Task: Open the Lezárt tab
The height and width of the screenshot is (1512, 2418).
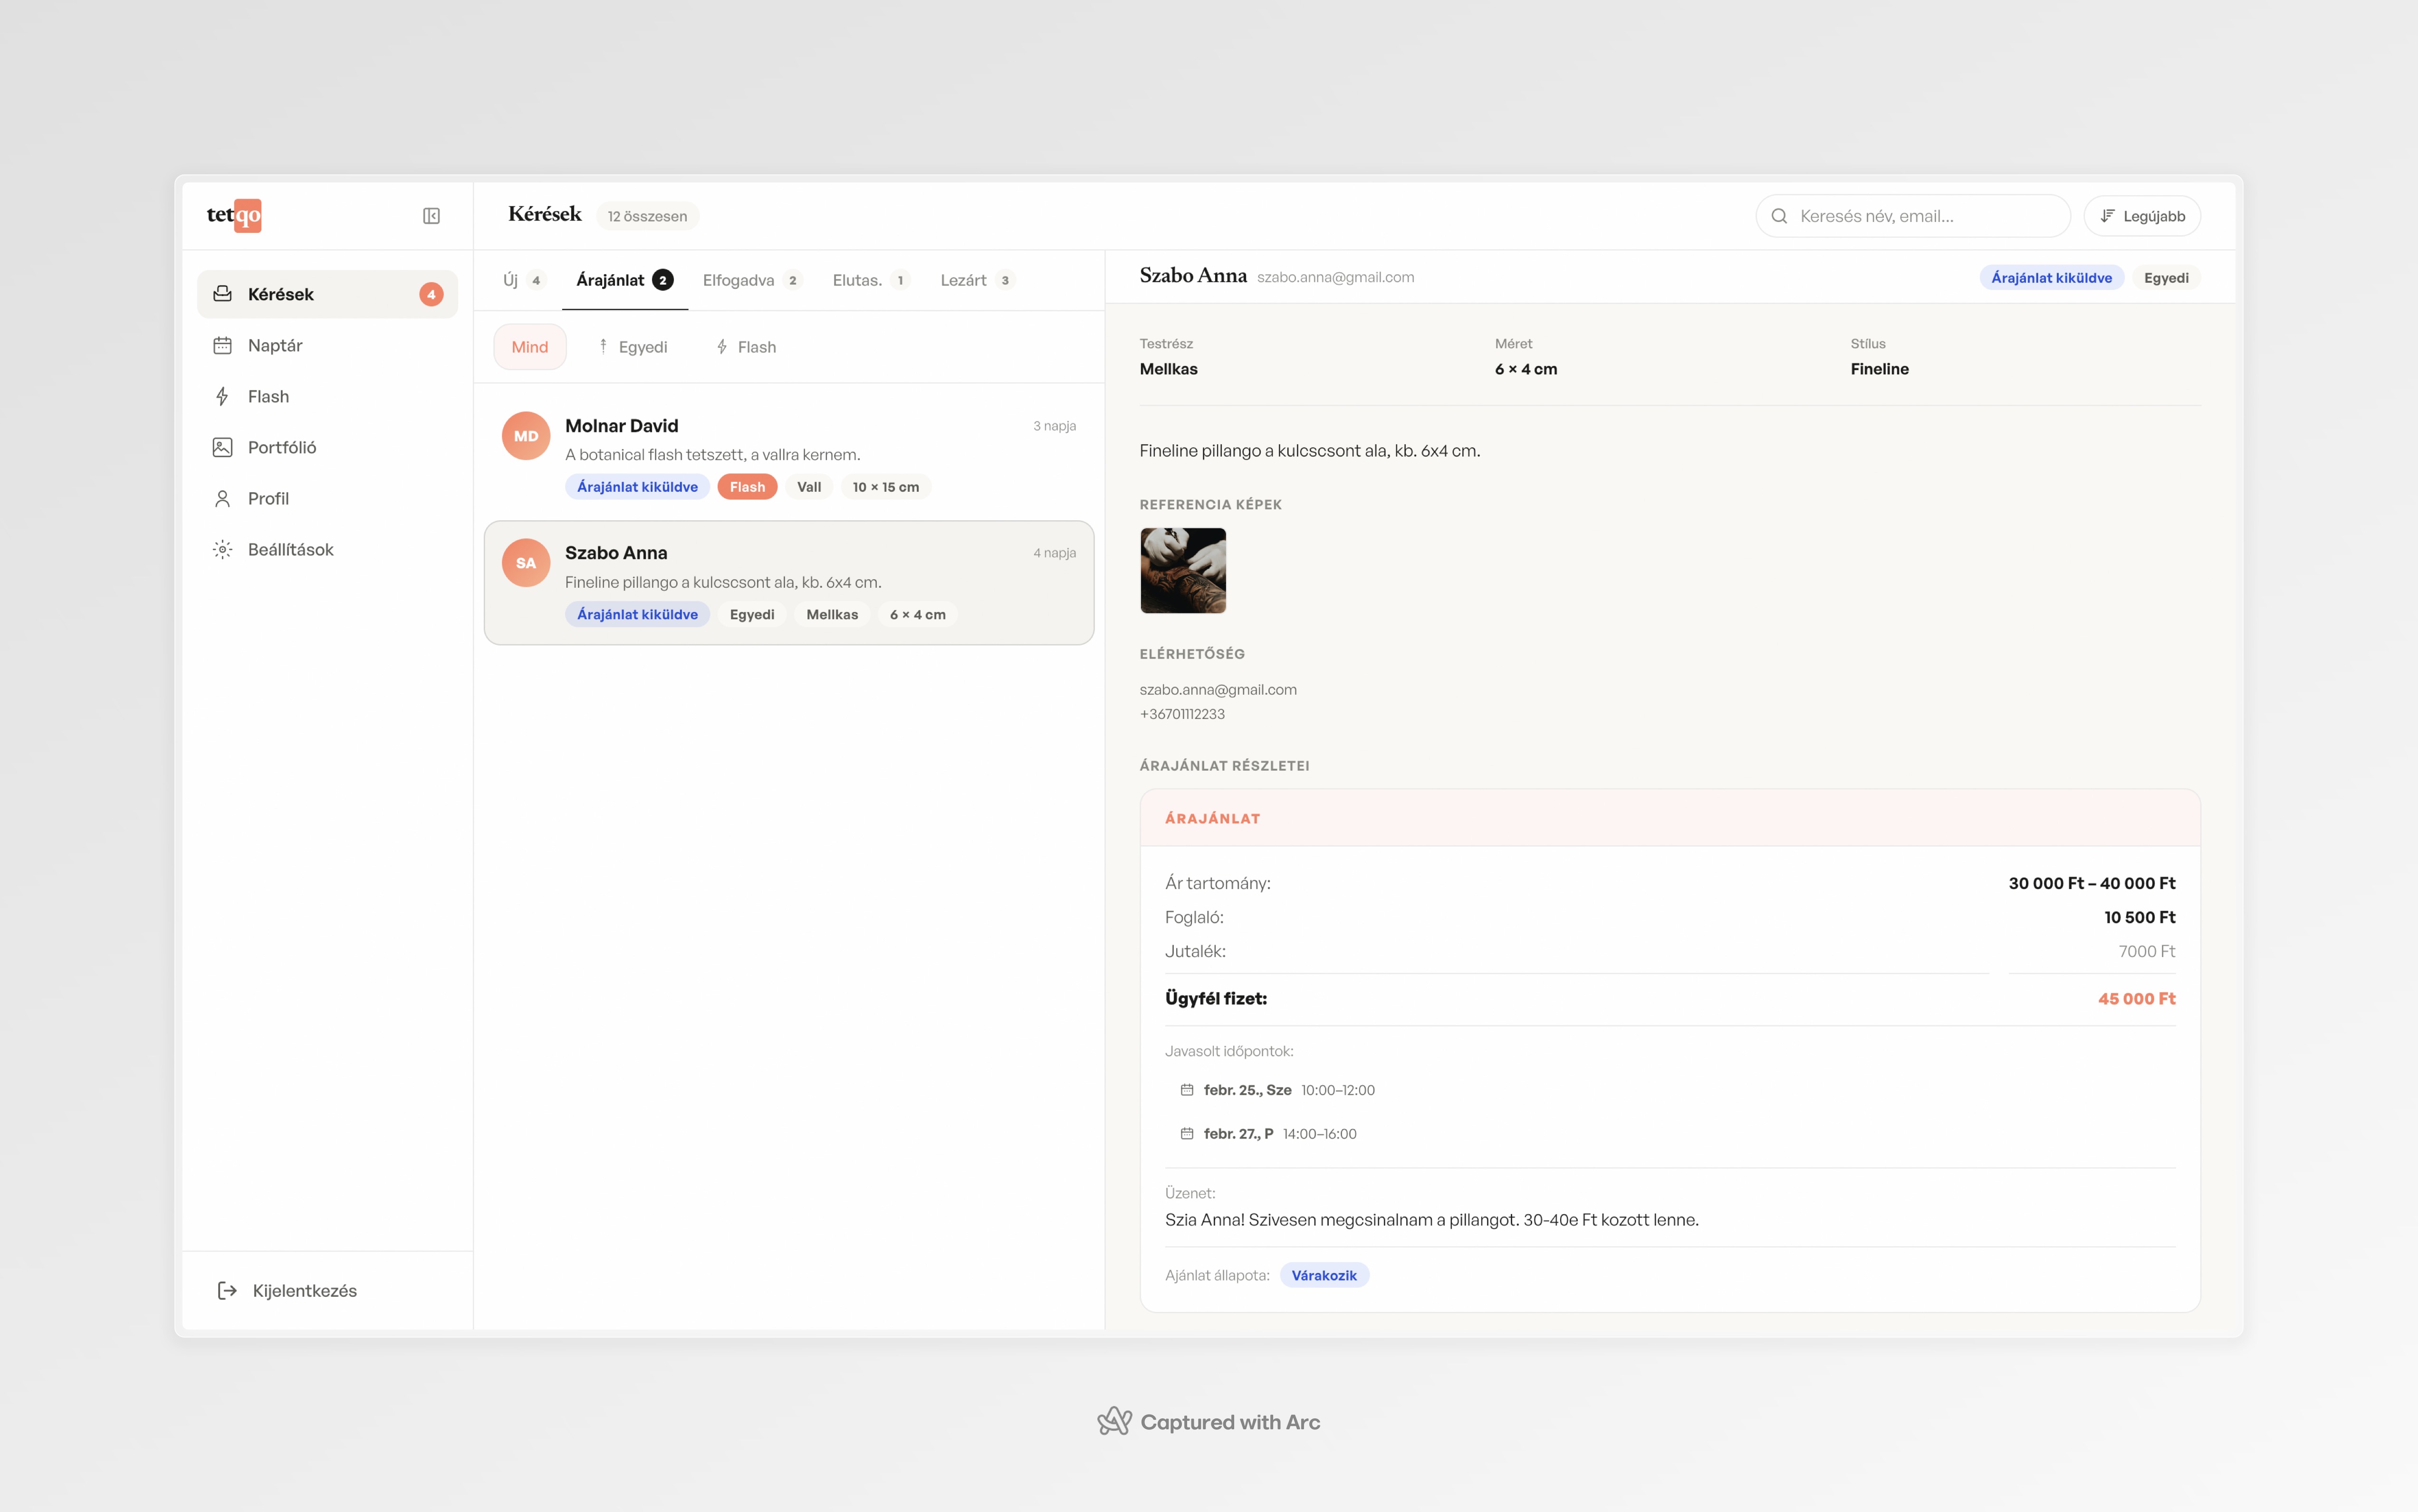Action: [x=976, y=280]
